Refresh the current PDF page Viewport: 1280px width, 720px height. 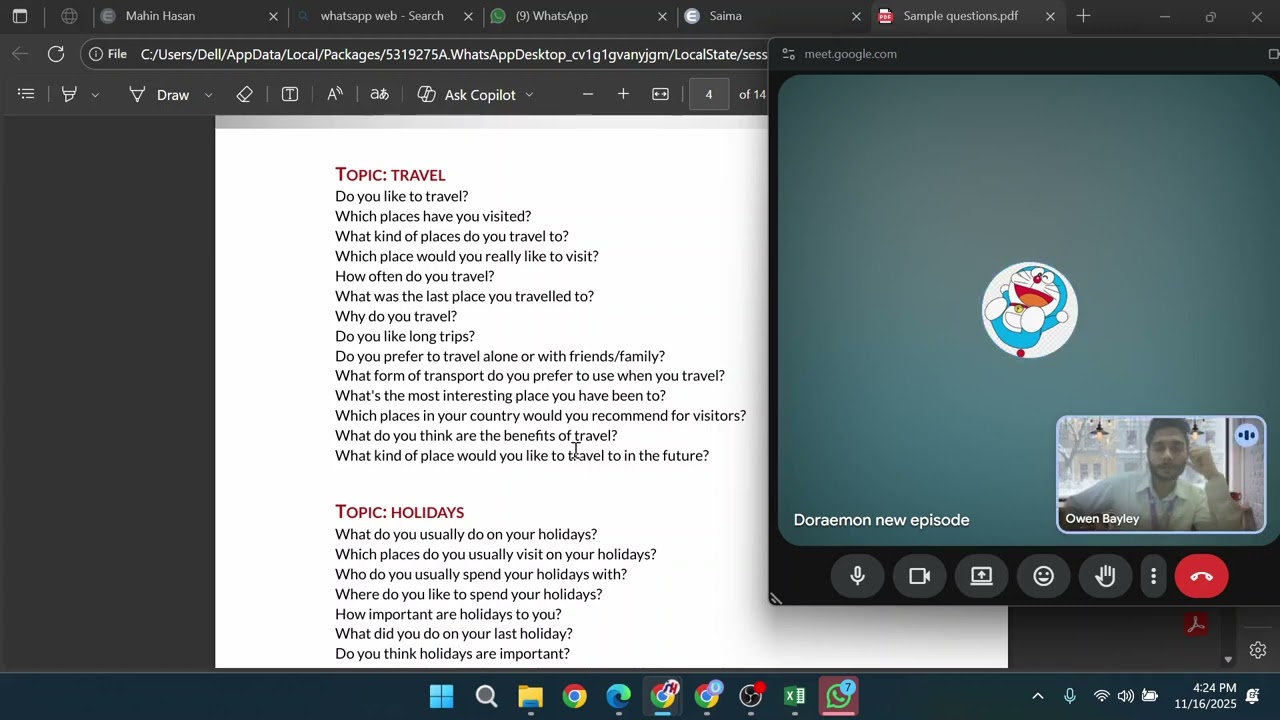tap(56, 54)
